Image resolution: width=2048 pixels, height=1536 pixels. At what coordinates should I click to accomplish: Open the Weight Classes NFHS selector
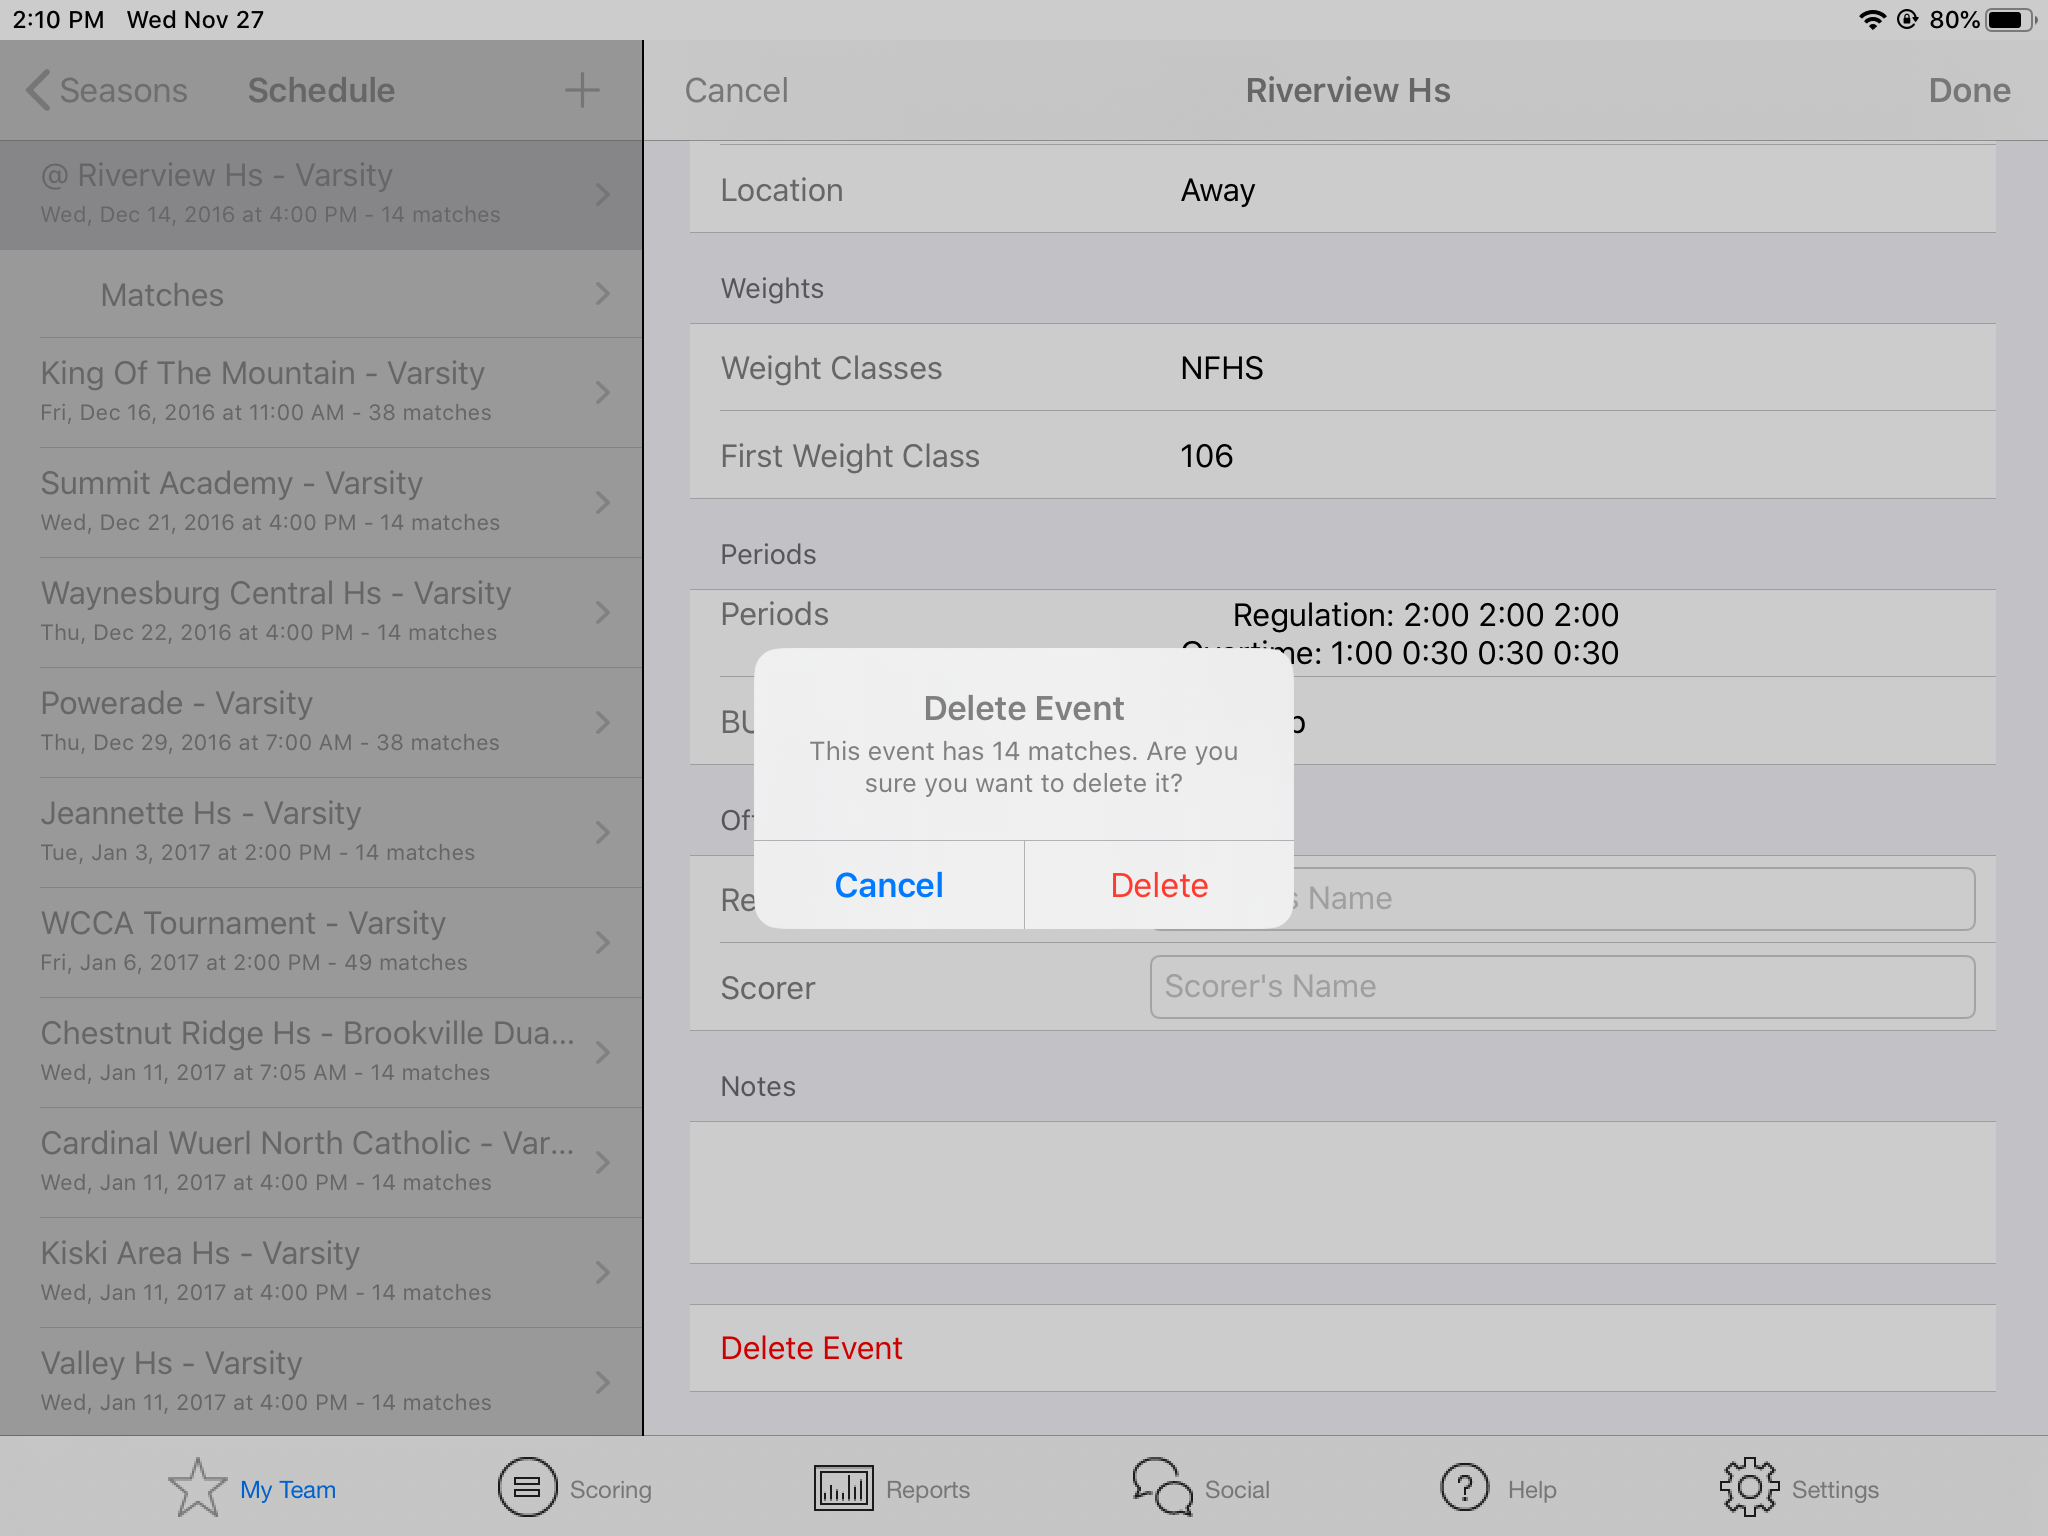point(1342,368)
